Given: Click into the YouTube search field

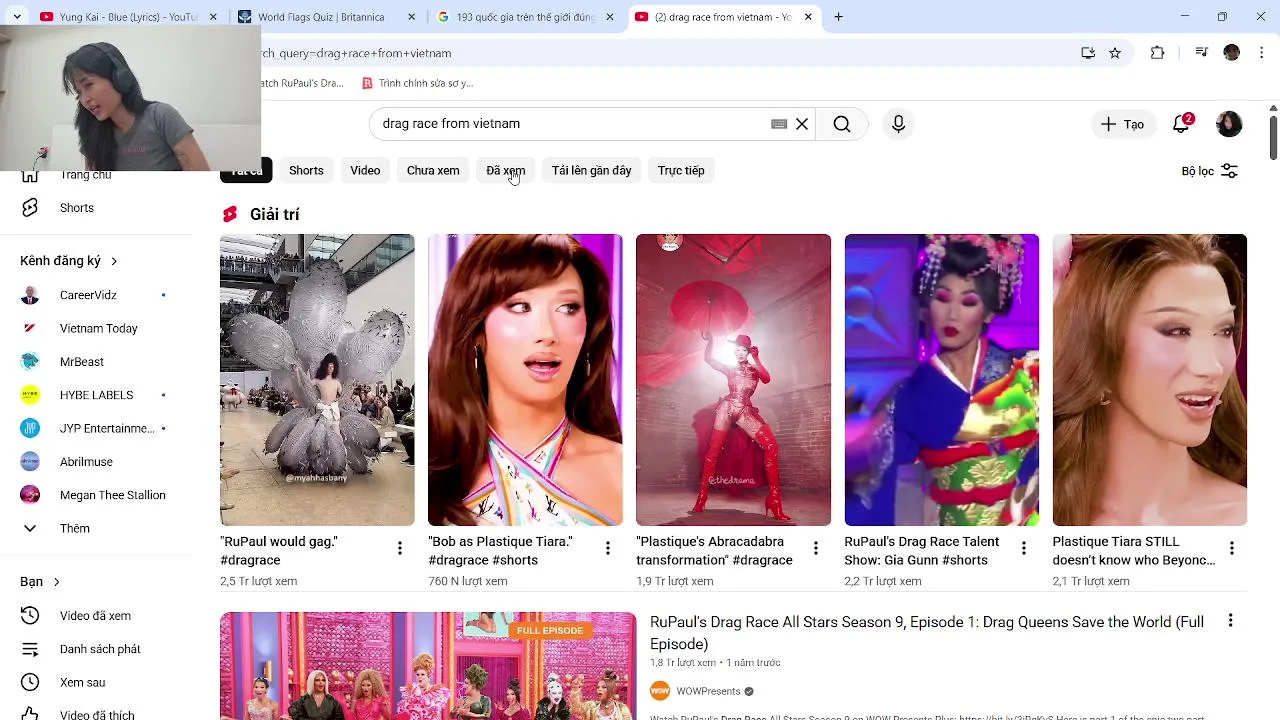Looking at the screenshot, I should click(570, 124).
